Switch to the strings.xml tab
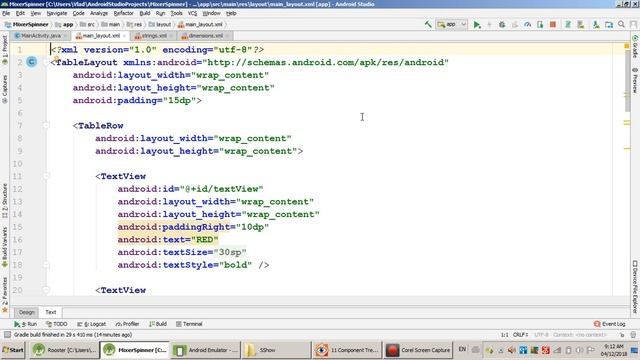Image resolution: width=640 pixels, height=360 pixels. point(154,36)
